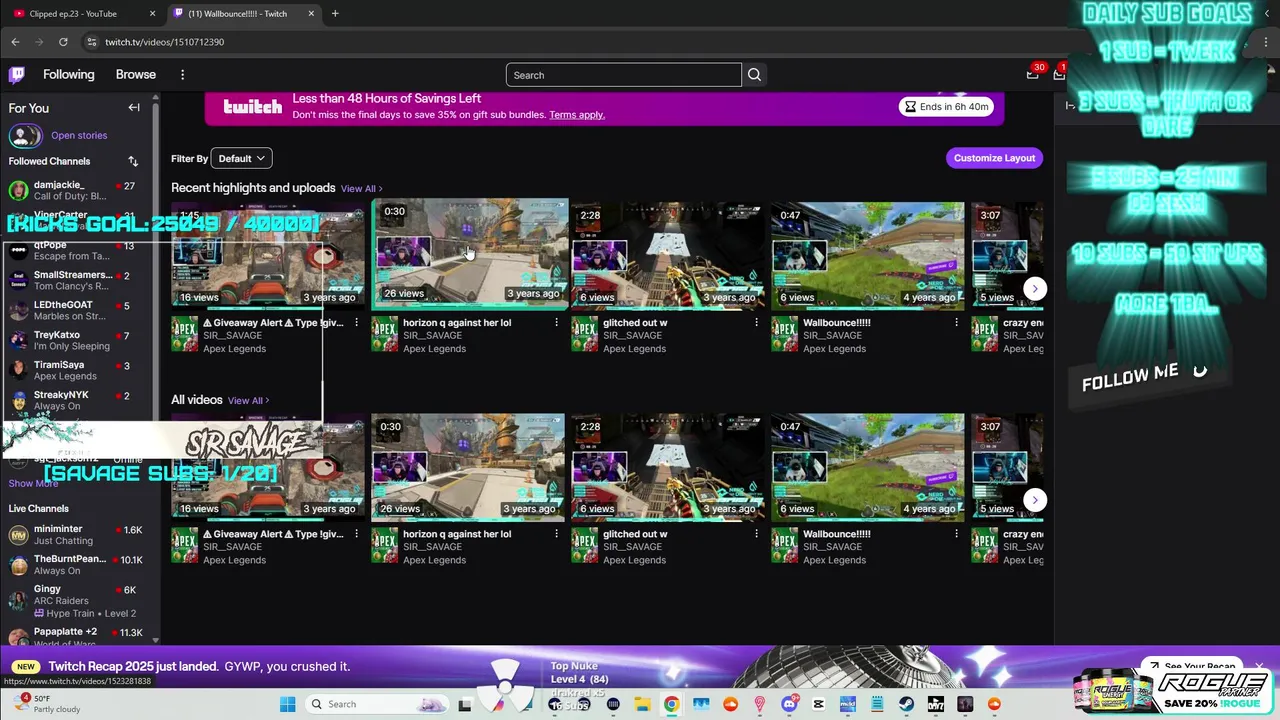Open Gingy live channel
The width and height of the screenshot is (1280, 720).
[x=76, y=601]
